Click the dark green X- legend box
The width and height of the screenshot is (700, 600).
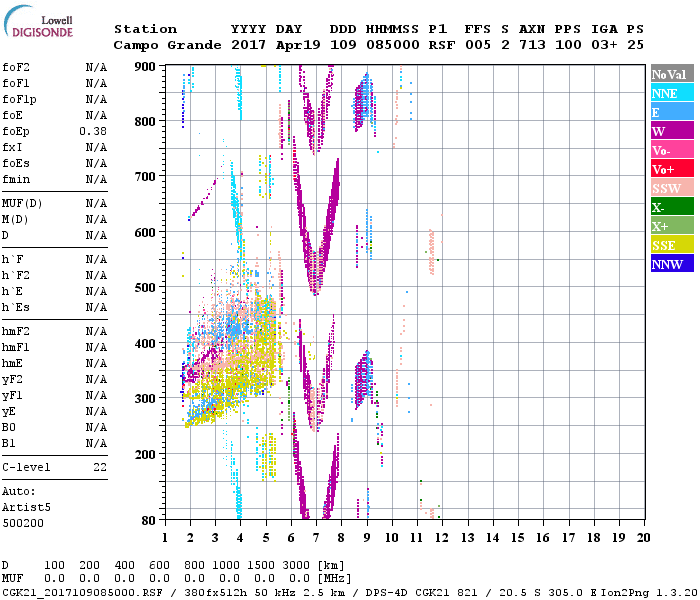[670, 208]
